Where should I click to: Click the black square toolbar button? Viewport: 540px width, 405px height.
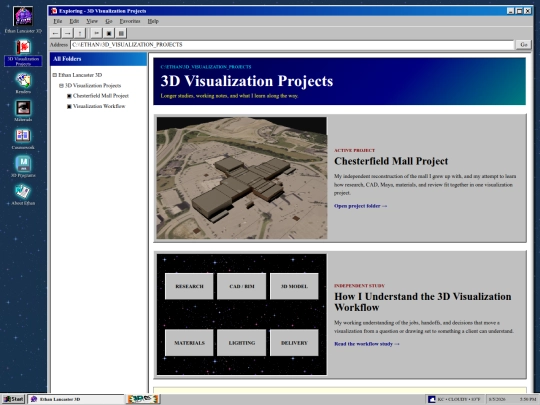[x=109, y=33]
